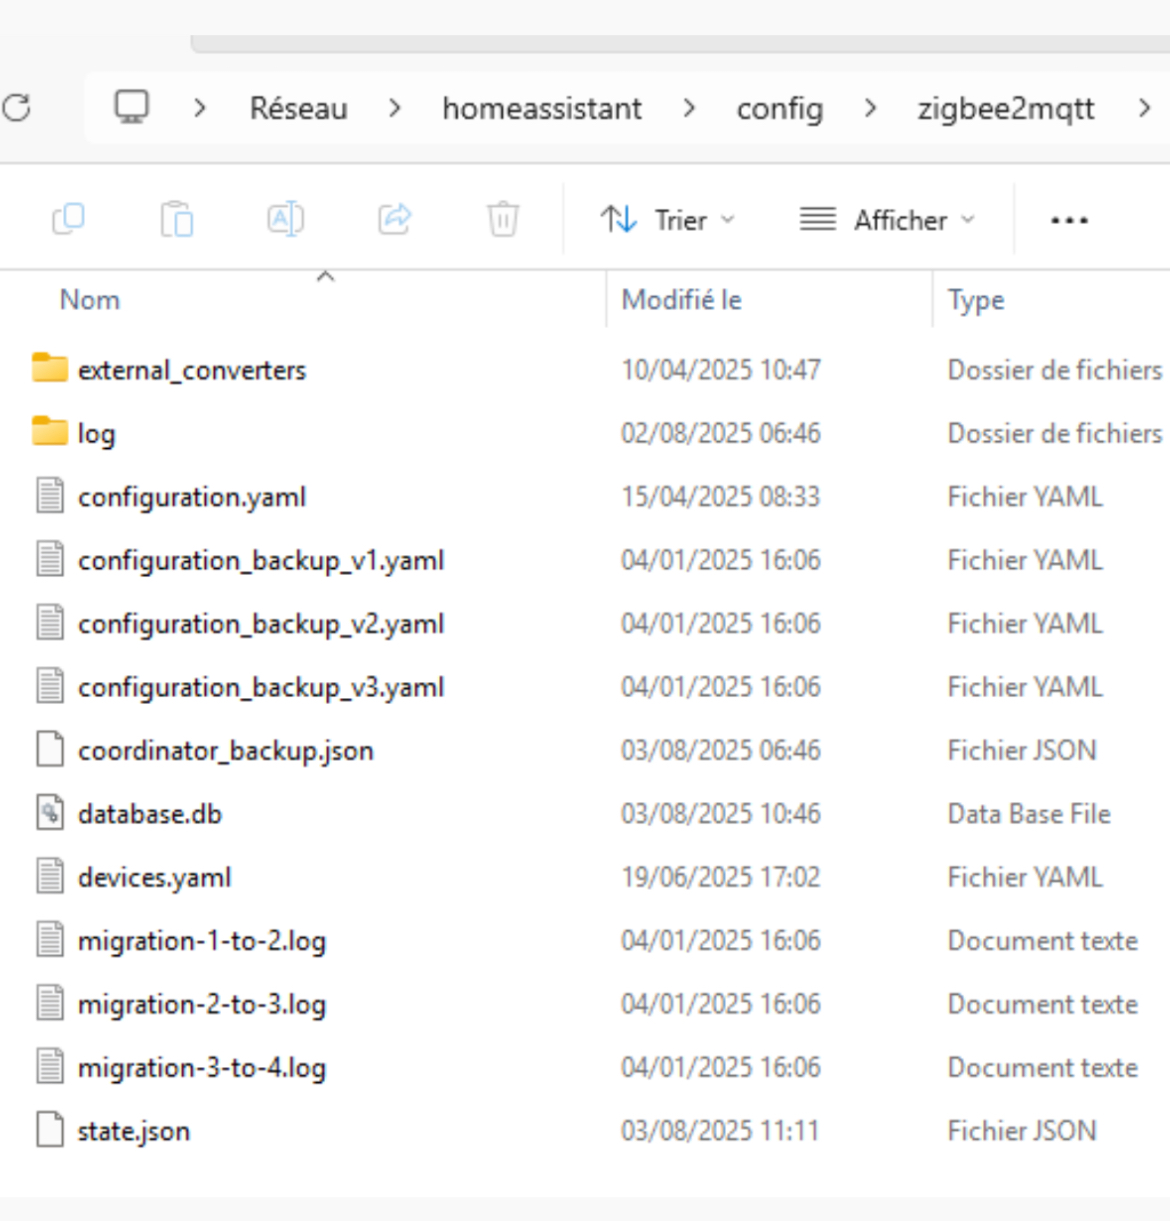Image resolution: width=1170 pixels, height=1221 pixels.
Task: Select folder name external_converters
Action: click(x=192, y=370)
